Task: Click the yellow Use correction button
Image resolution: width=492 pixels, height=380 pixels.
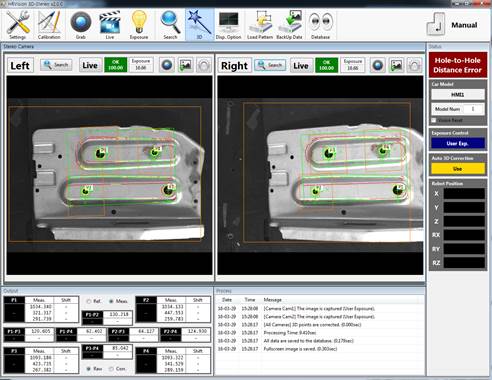Action: click(x=457, y=169)
